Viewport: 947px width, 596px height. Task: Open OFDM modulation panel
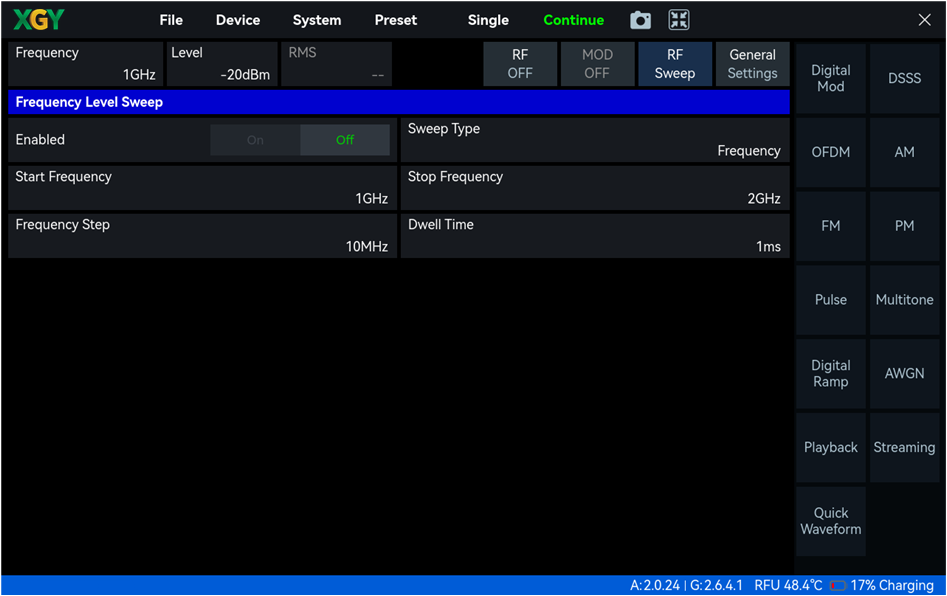(830, 152)
